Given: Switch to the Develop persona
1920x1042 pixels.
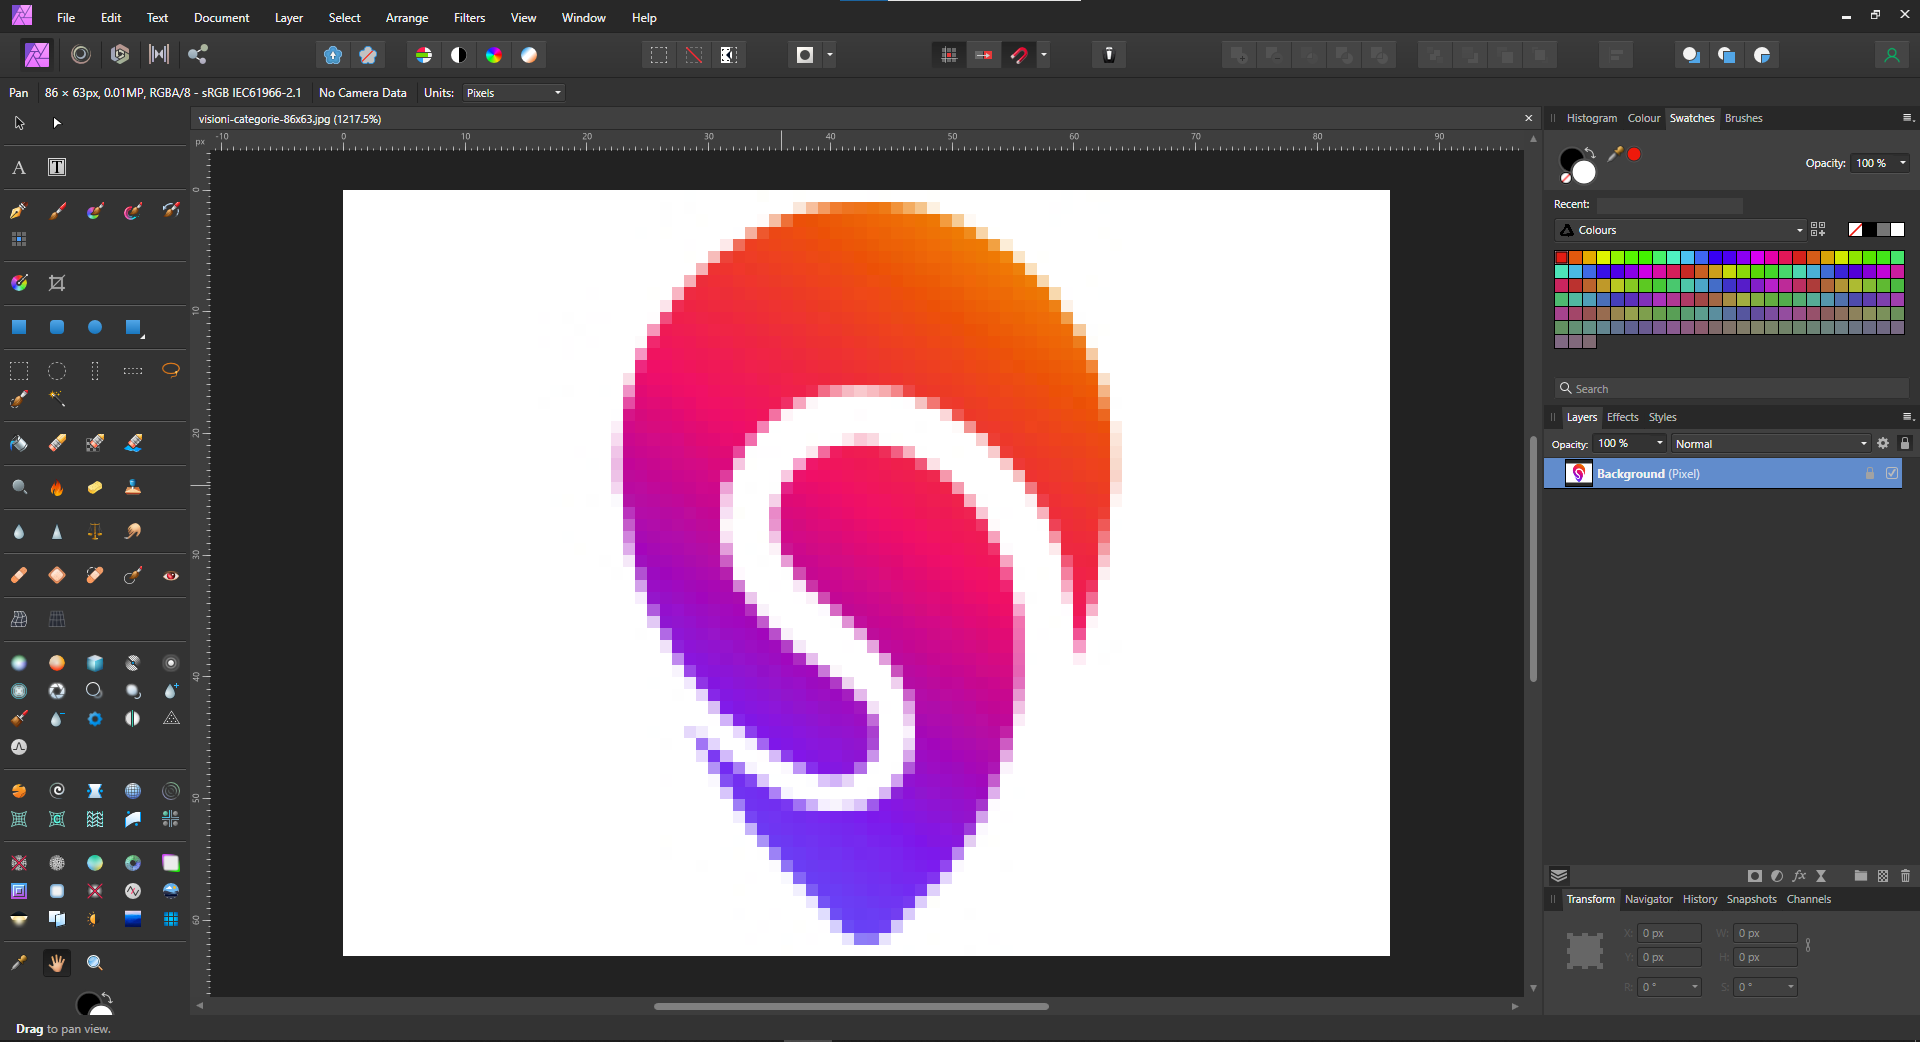Looking at the screenshot, I should coord(120,55).
